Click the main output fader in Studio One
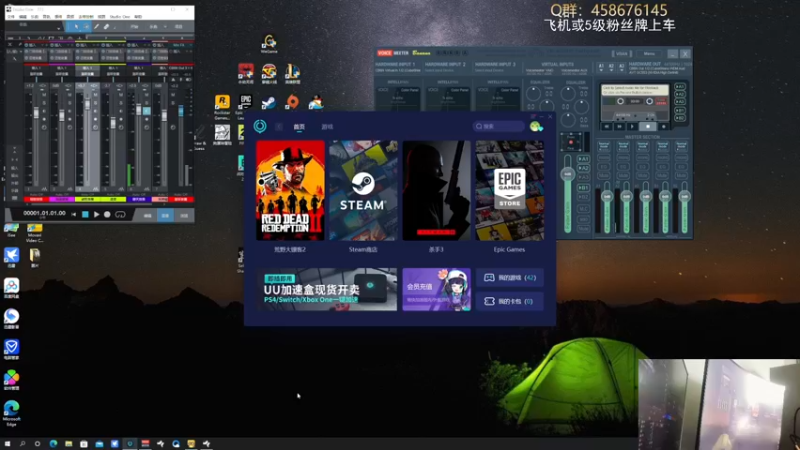 point(181,111)
